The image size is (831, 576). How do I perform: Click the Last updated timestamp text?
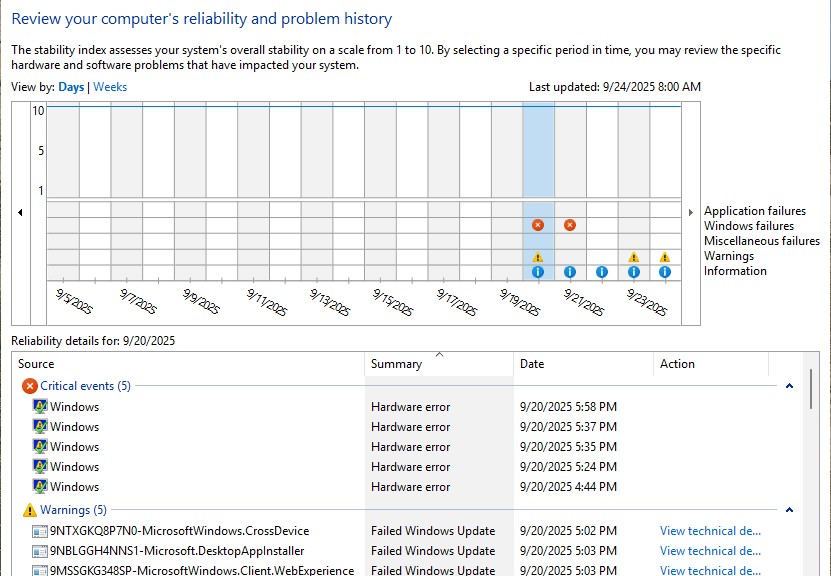pyautogui.click(x=615, y=87)
